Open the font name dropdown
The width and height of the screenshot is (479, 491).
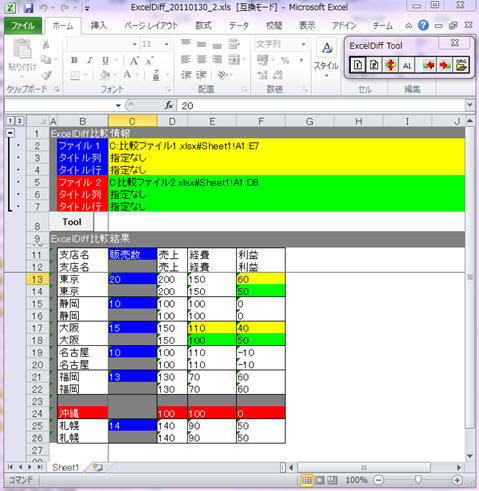coord(134,44)
